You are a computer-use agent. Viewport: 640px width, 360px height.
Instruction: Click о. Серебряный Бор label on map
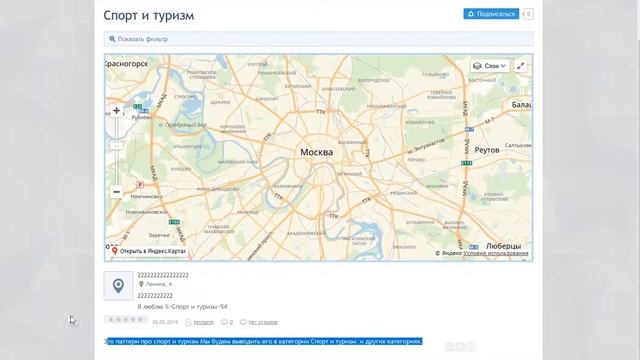point(182,125)
